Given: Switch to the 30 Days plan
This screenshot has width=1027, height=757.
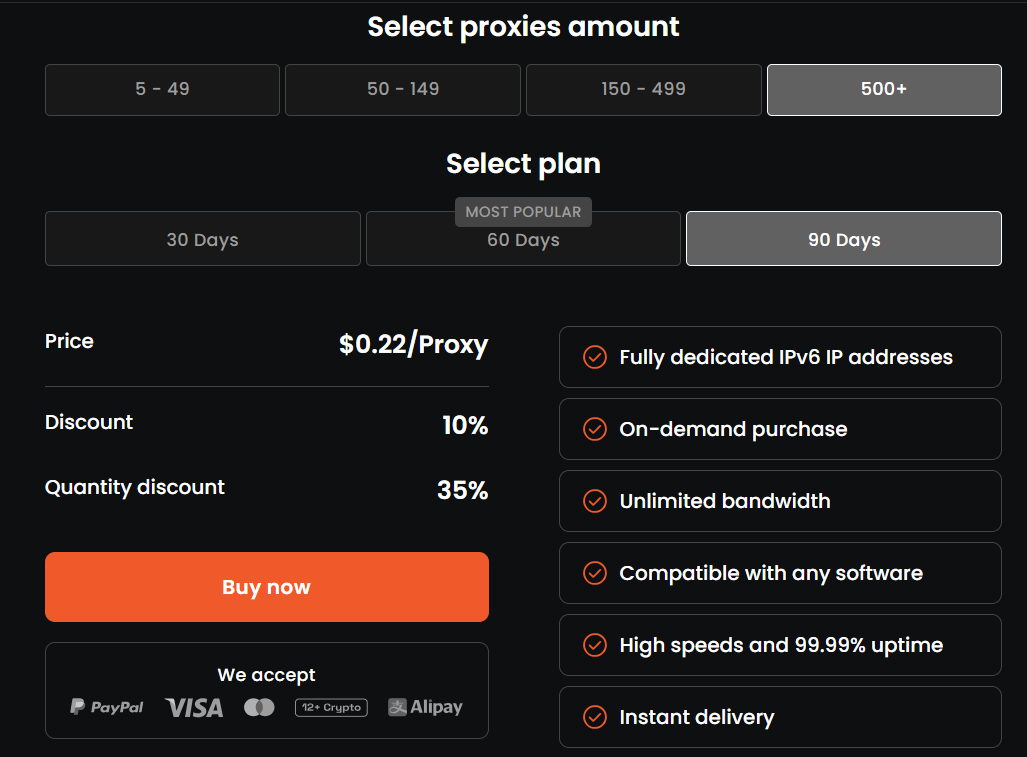Looking at the screenshot, I should tap(203, 240).
